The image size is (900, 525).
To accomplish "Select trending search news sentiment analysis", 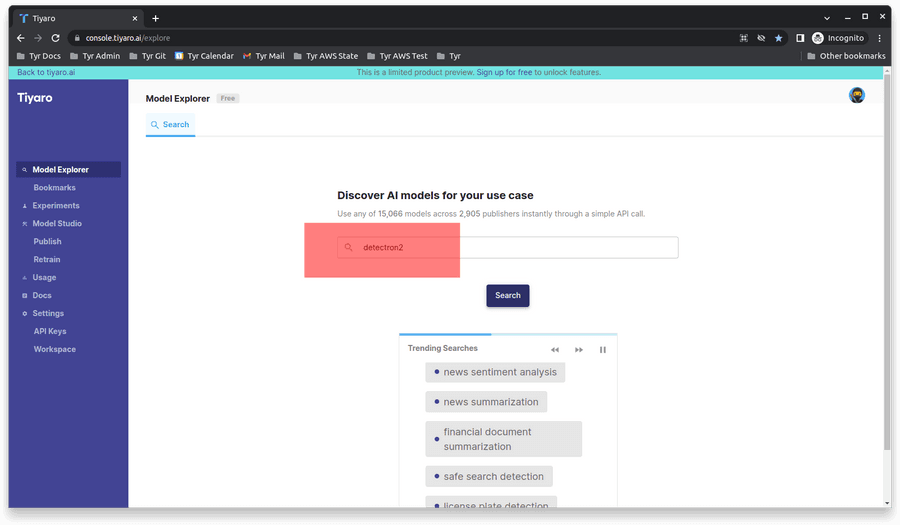I will (495, 372).
